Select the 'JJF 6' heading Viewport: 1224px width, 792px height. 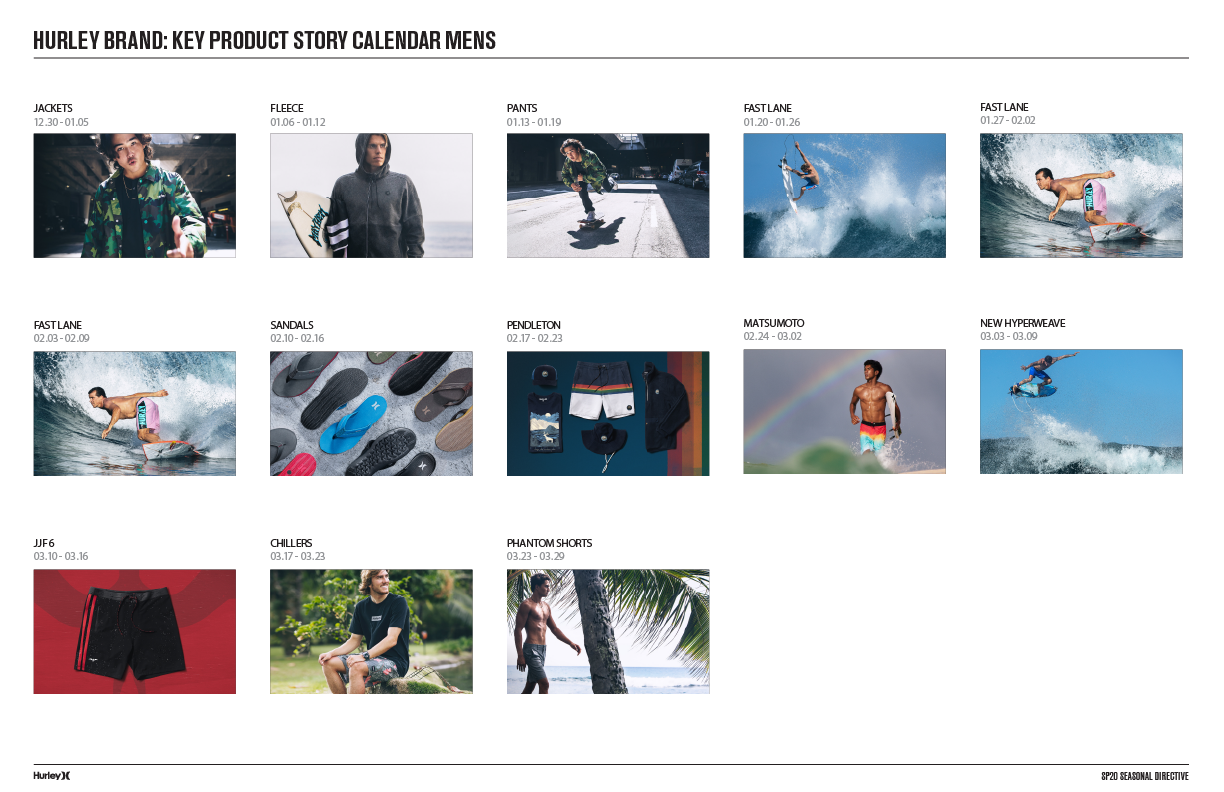click(44, 543)
